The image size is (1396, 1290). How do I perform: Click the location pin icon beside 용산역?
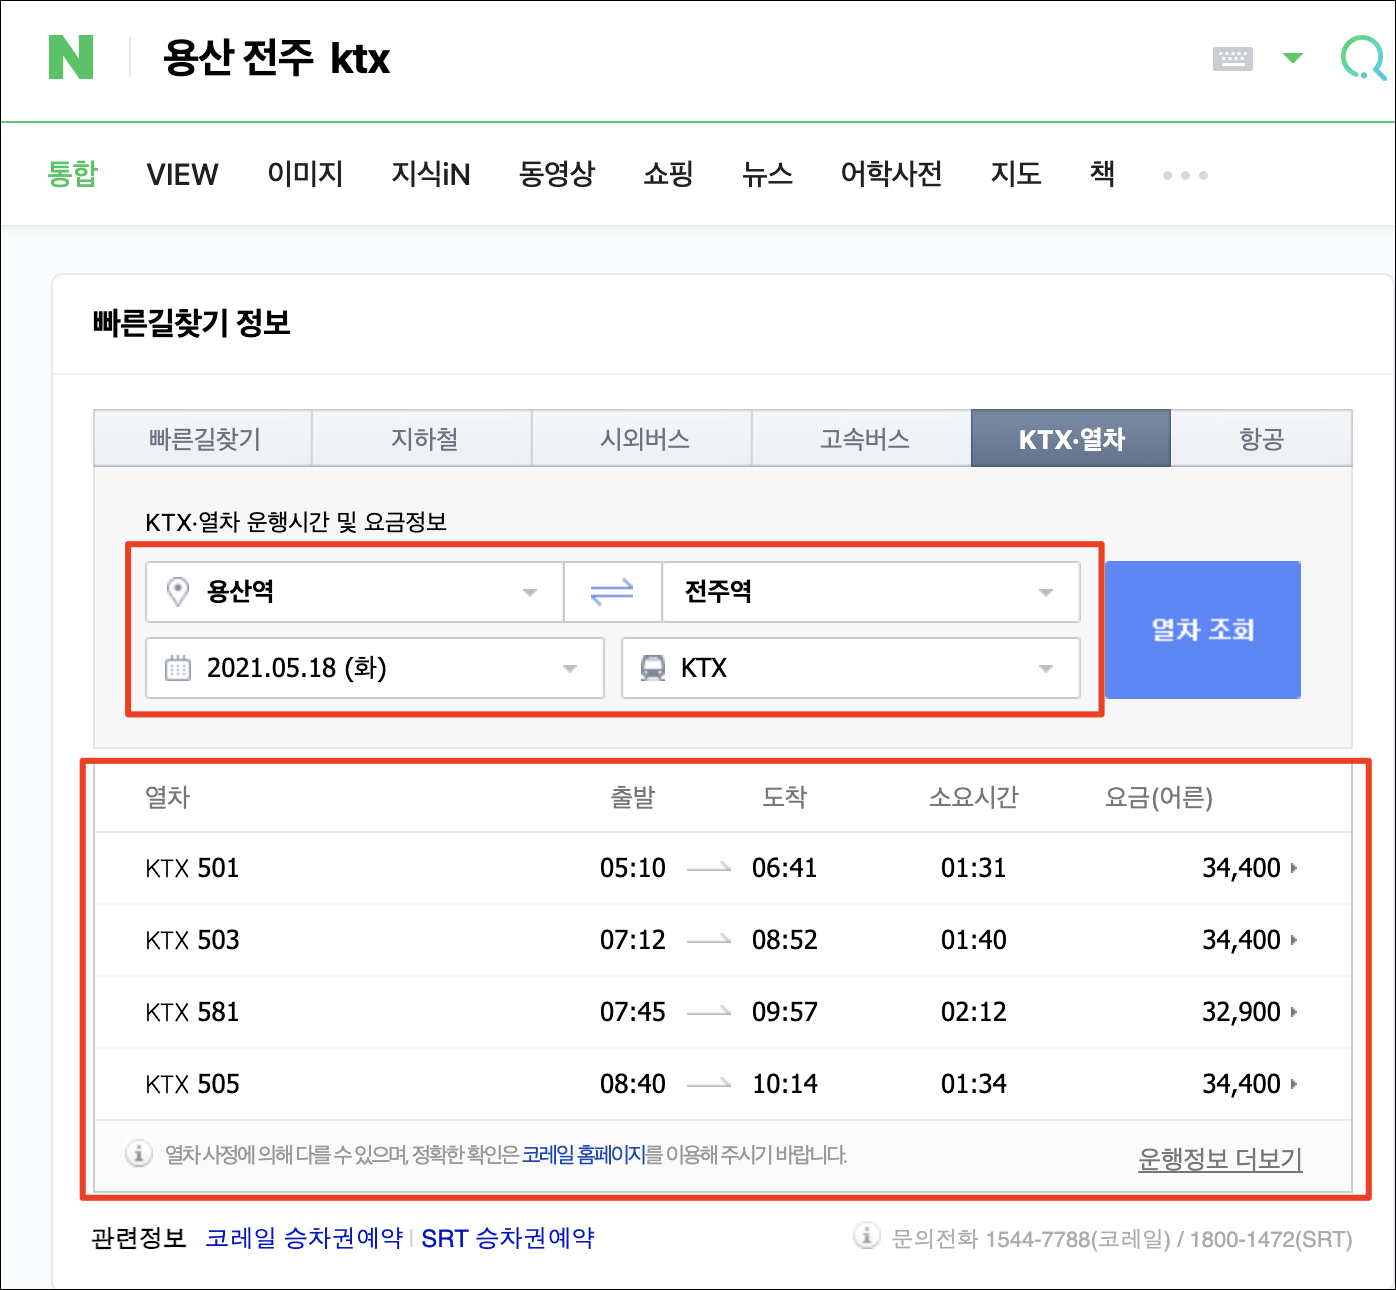(178, 592)
